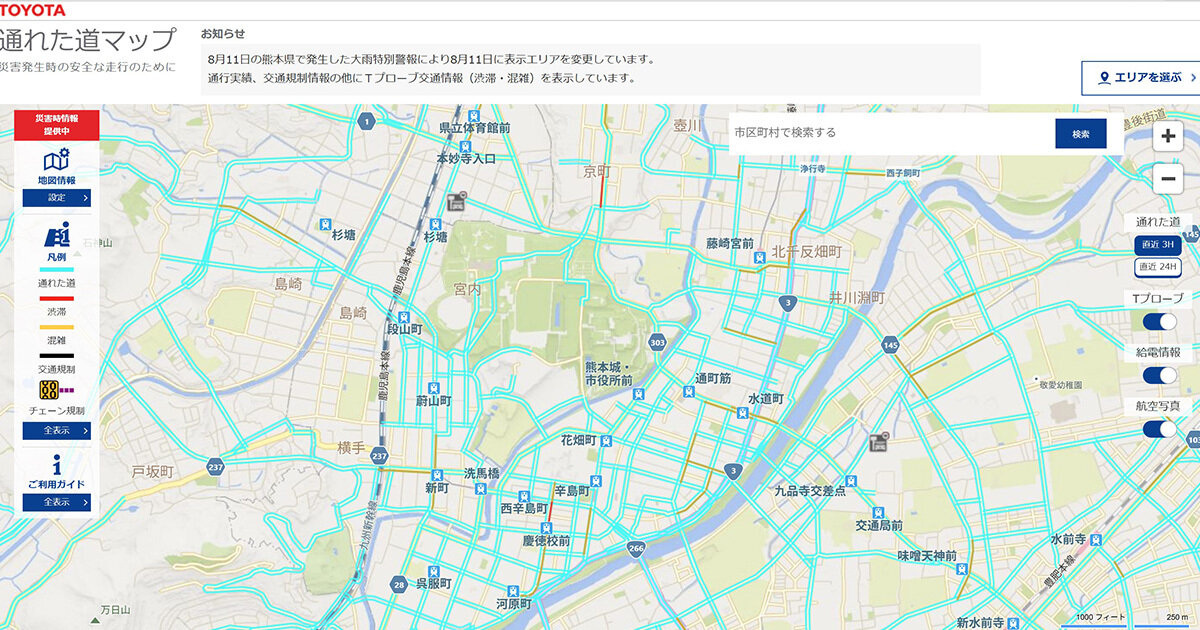This screenshot has height=630, width=1200.
Task: Click the chain restriction legend icon
Action: (x=48, y=390)
